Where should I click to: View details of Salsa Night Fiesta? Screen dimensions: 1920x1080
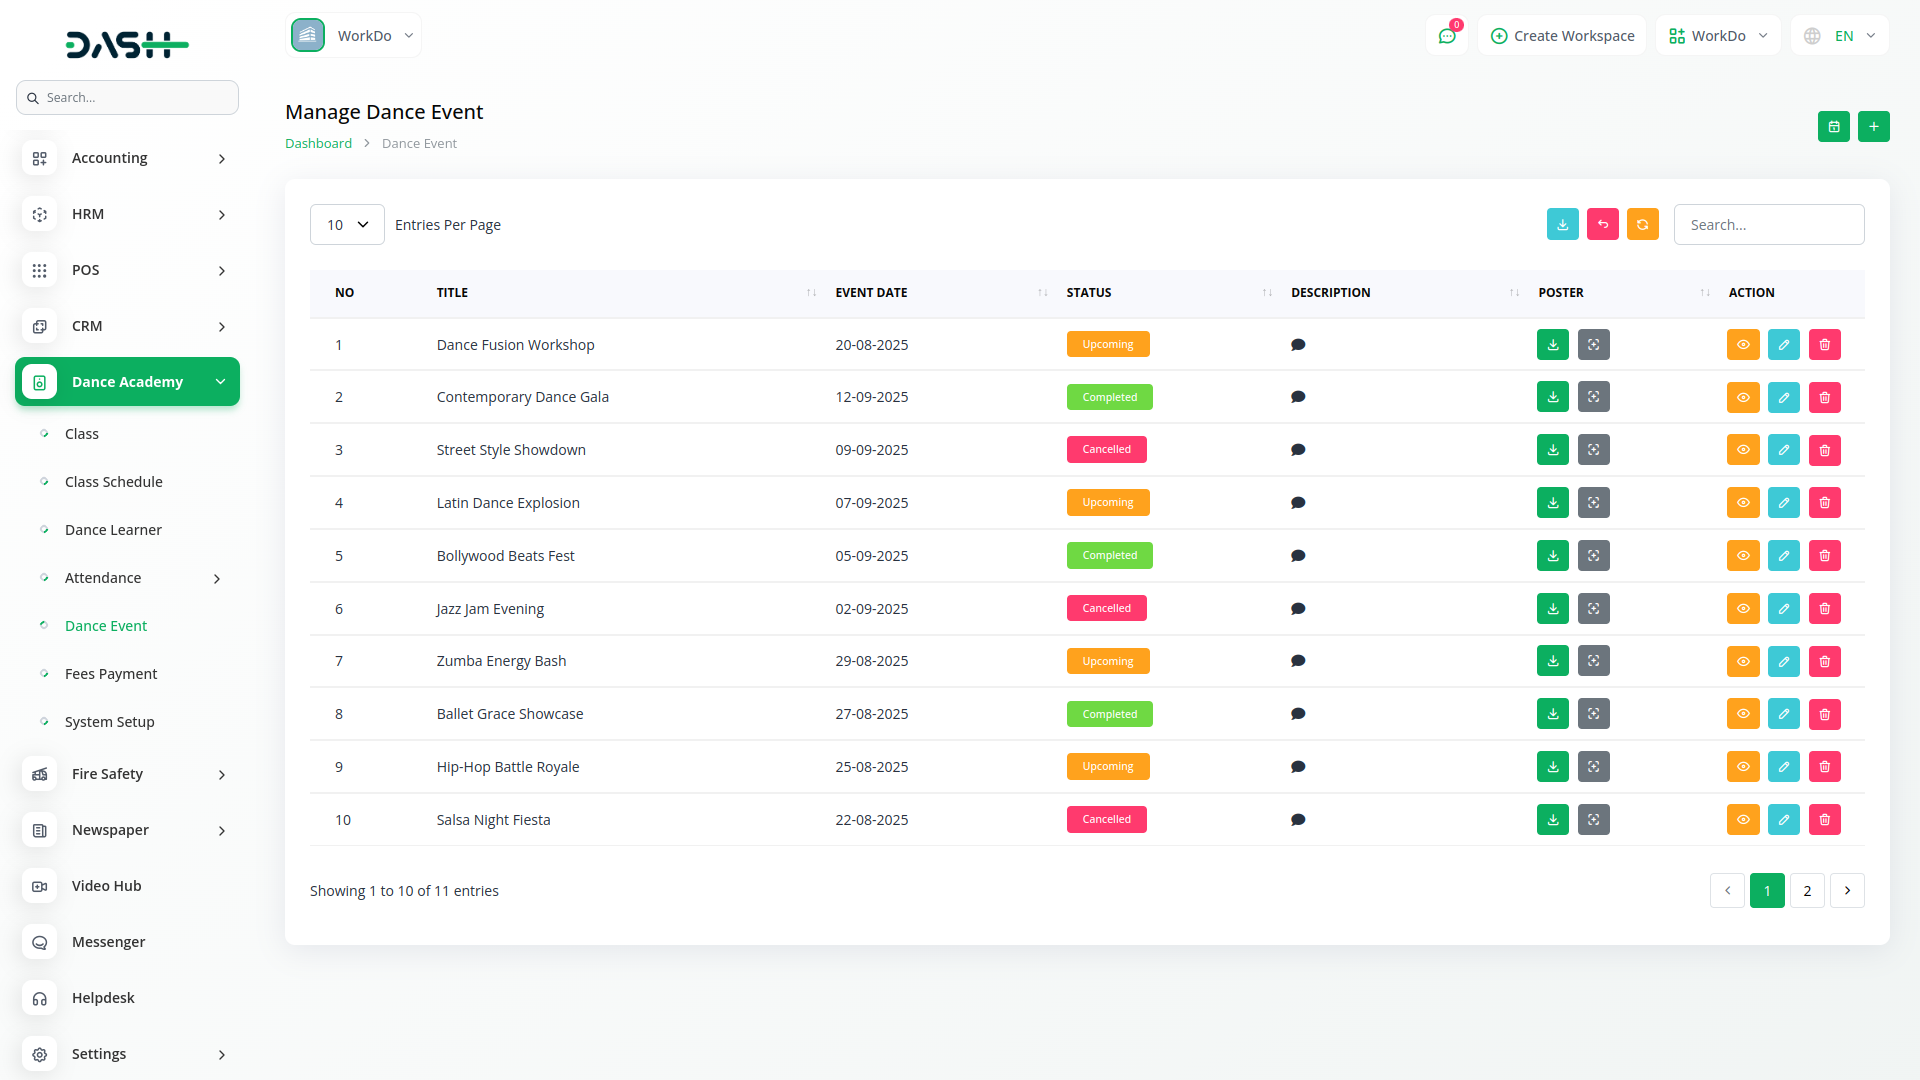pos(1742,820)
